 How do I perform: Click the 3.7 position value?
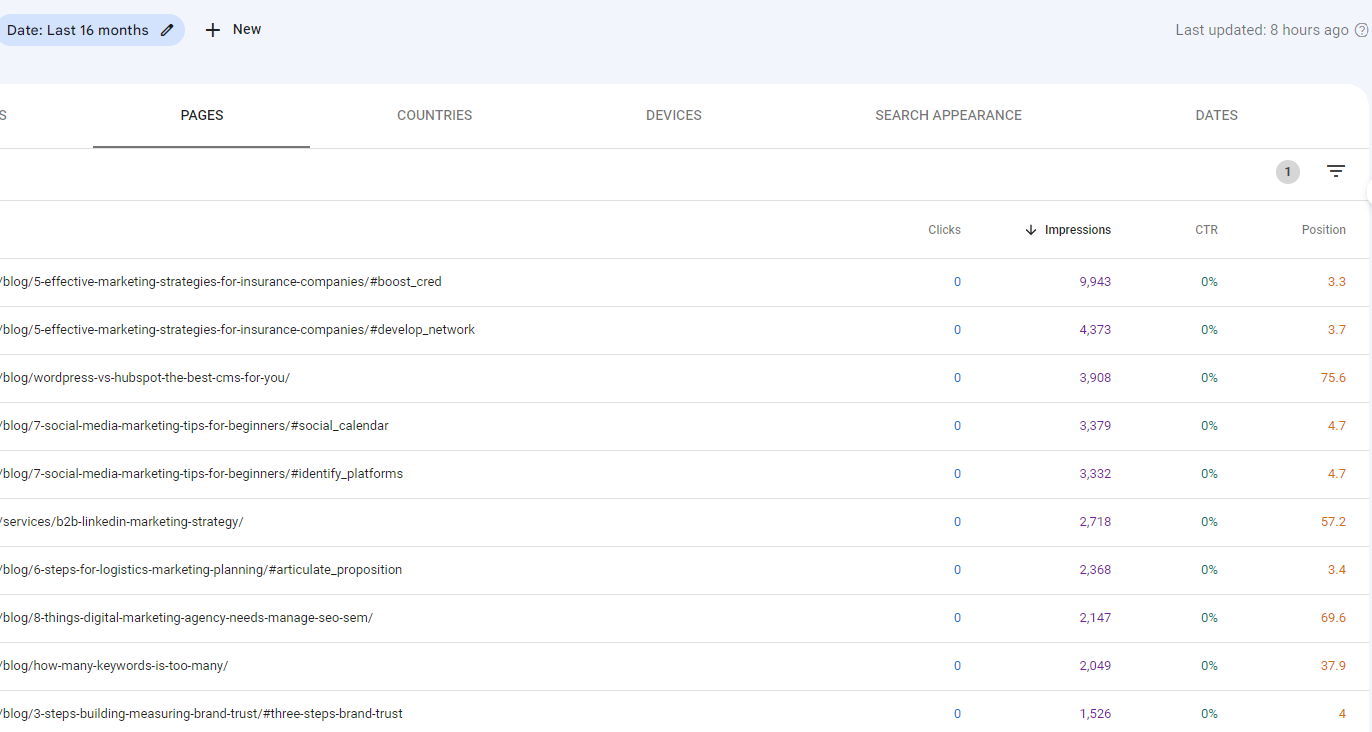point(1336,330)
